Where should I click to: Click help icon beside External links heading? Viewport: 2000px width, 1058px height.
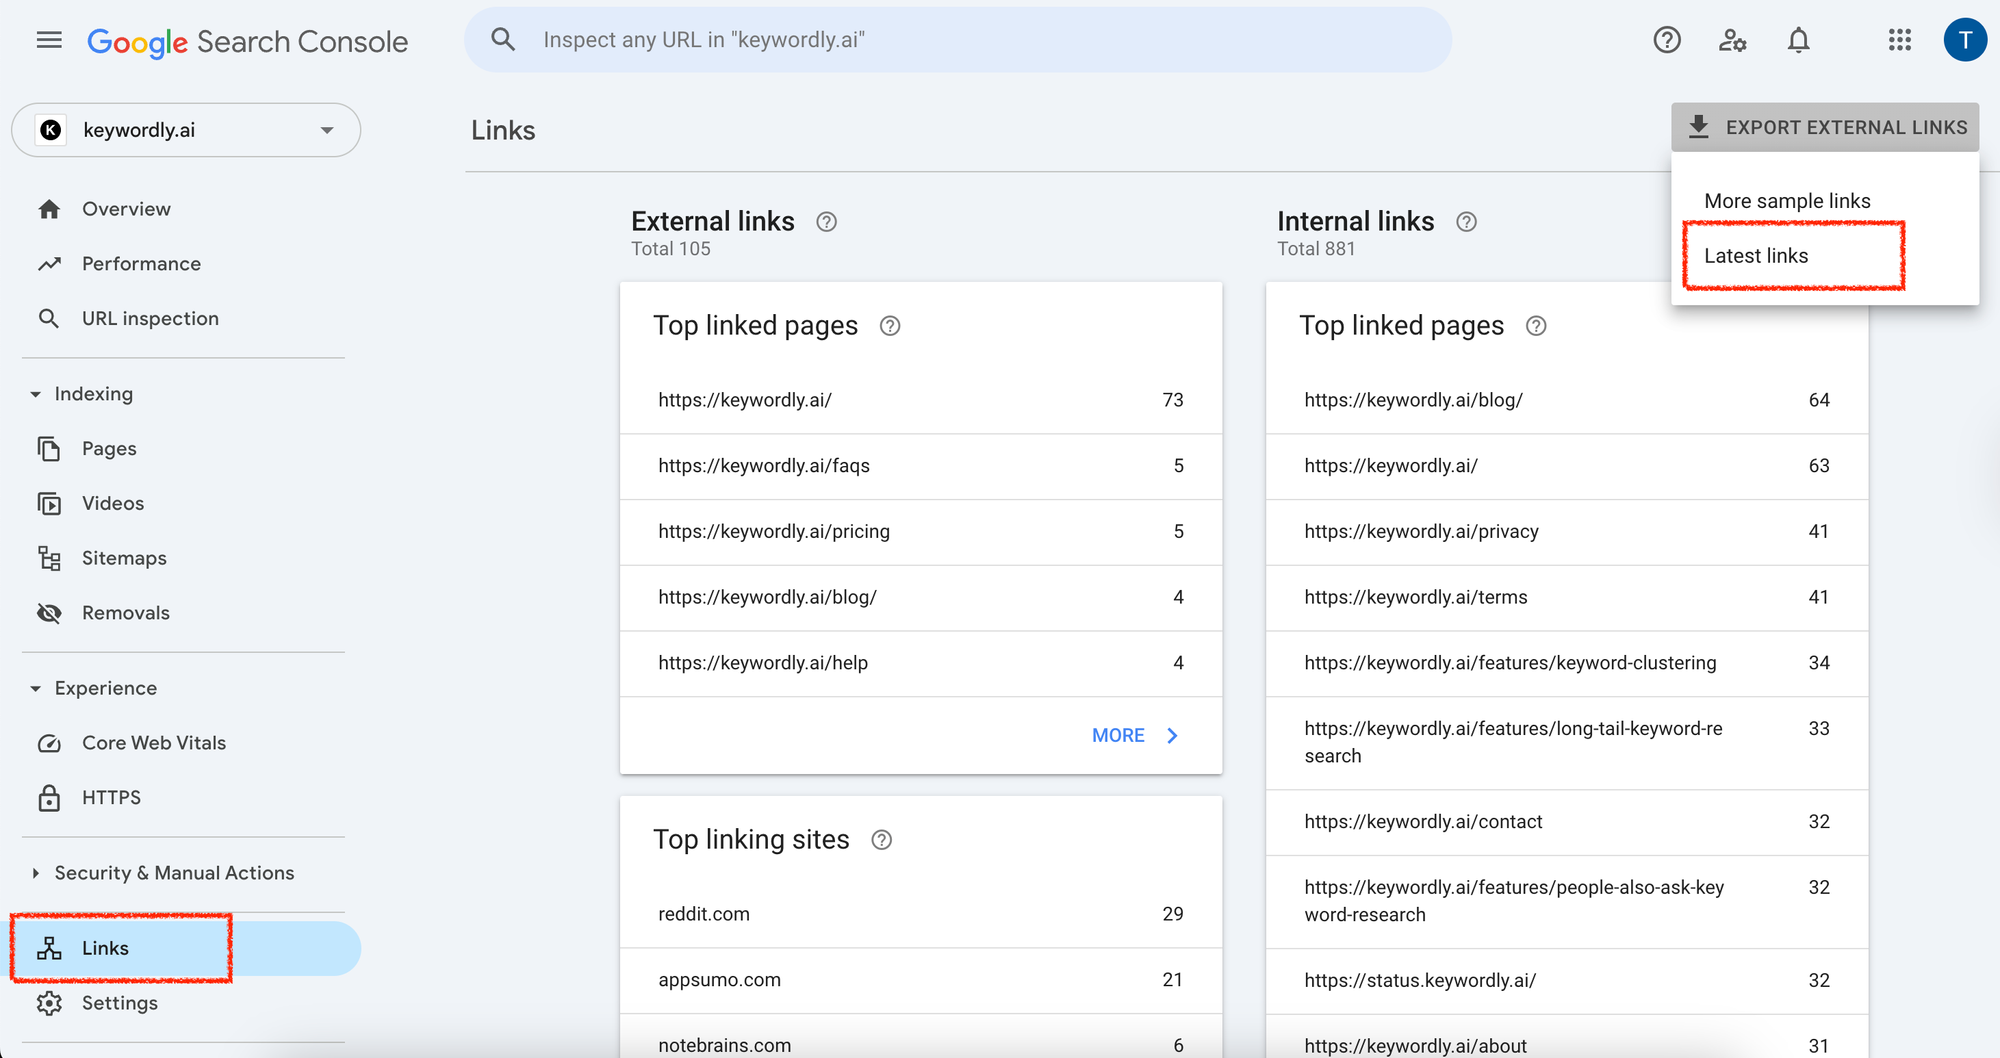(x=827, y=222)
